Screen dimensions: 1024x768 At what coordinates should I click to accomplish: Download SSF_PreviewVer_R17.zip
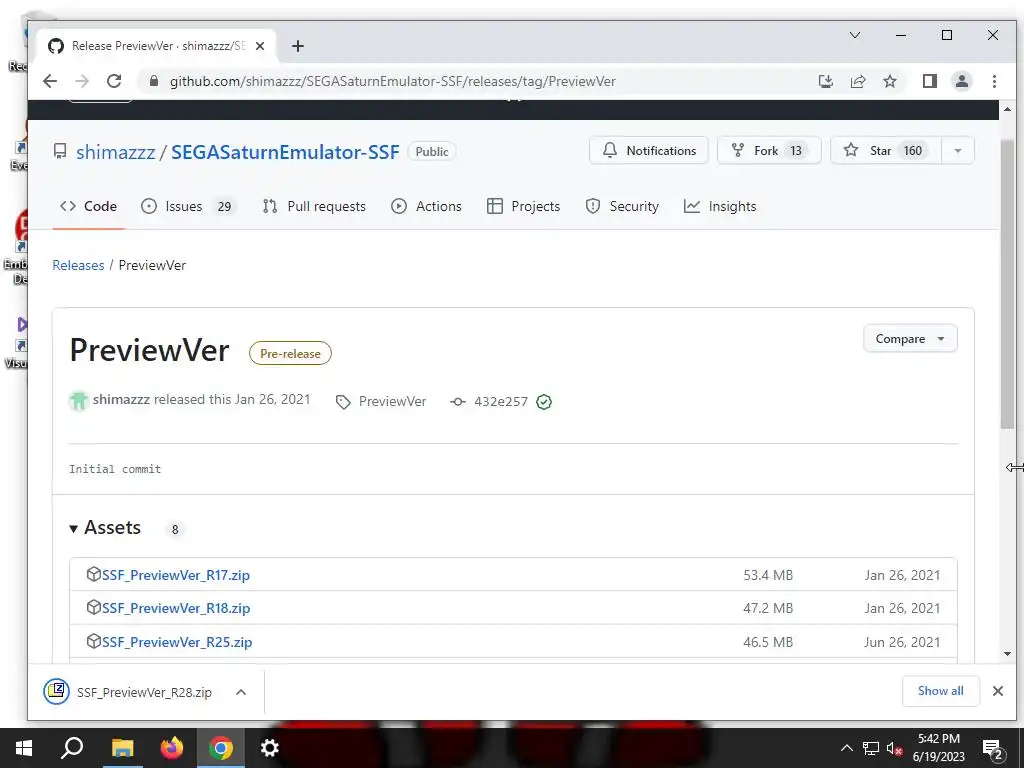pos(176,575)
